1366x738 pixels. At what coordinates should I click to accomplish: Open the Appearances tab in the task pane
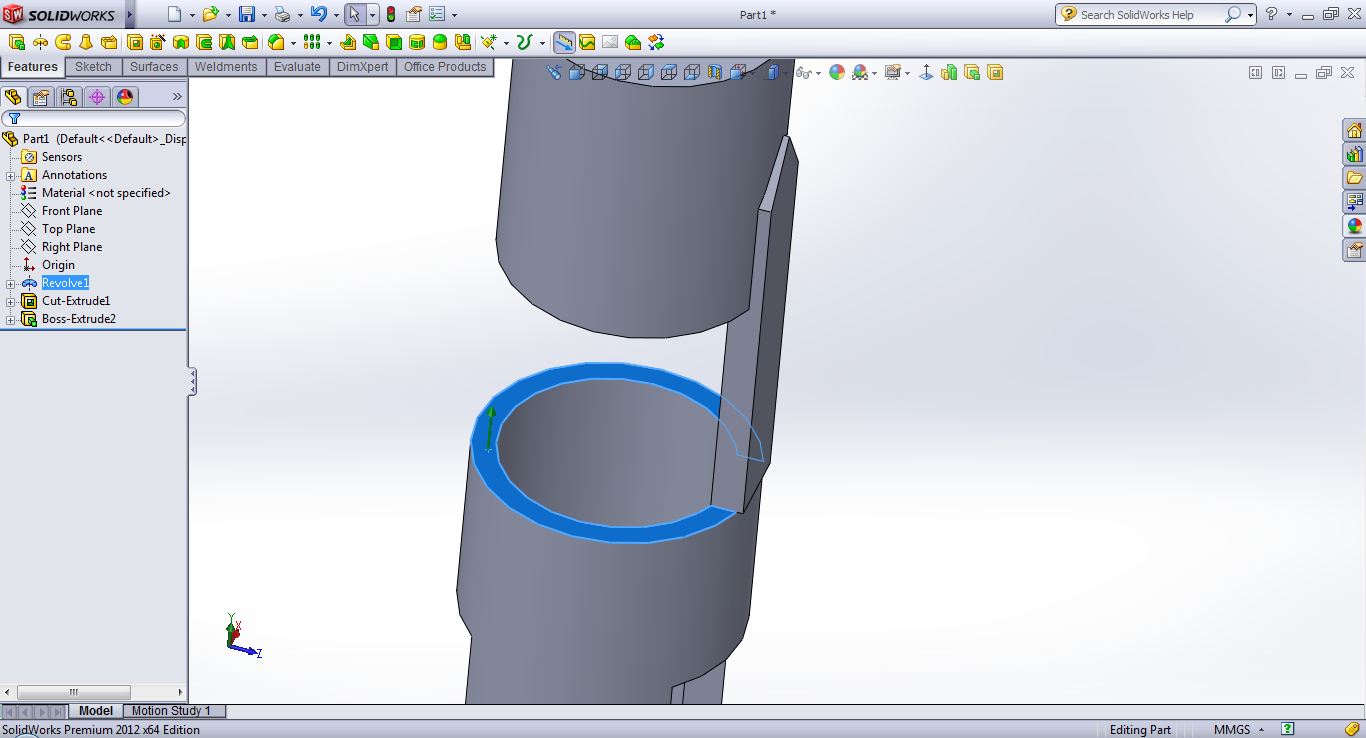coord(1354,226)
